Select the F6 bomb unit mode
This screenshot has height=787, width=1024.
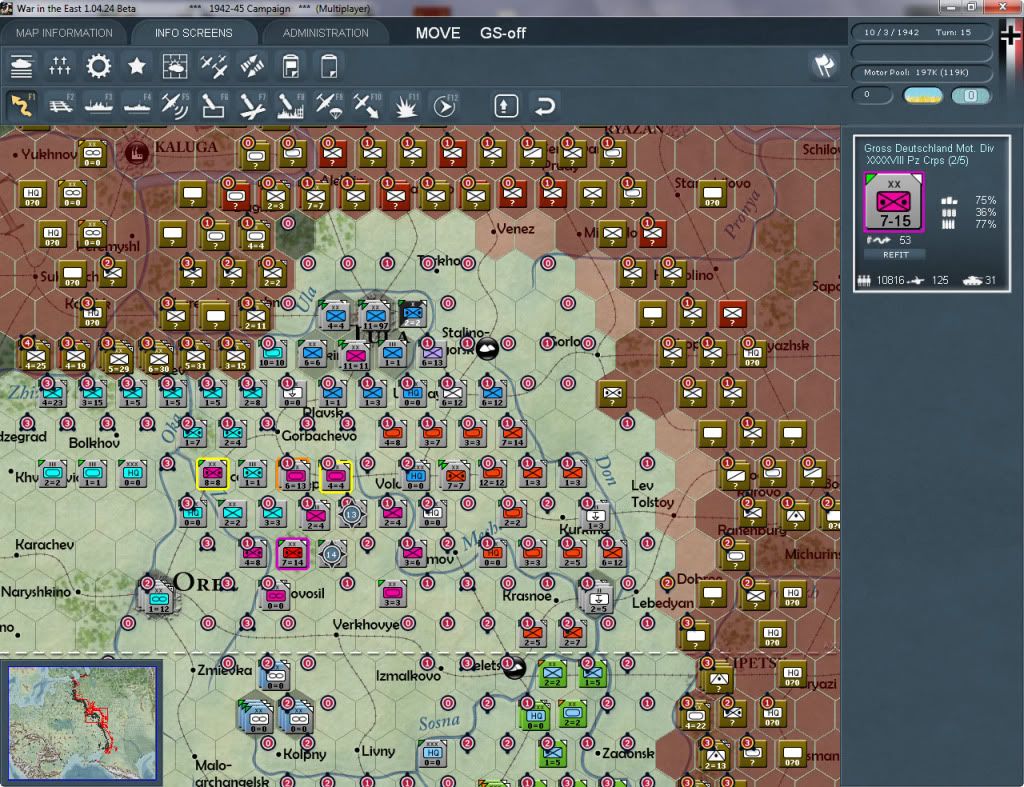point(214,105)
